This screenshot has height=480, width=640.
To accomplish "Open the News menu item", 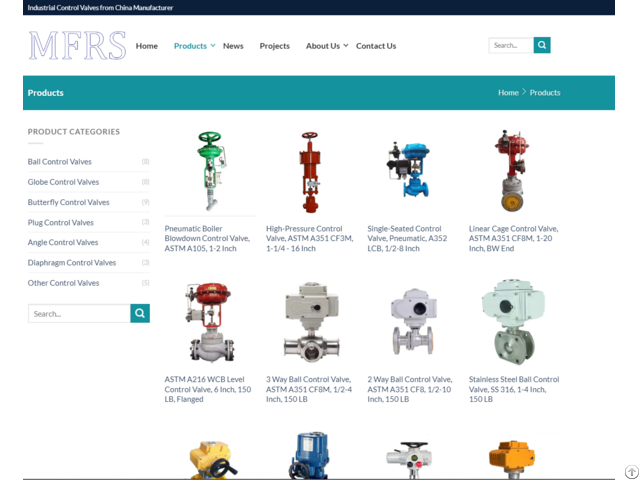I will [x=233, y=46].
